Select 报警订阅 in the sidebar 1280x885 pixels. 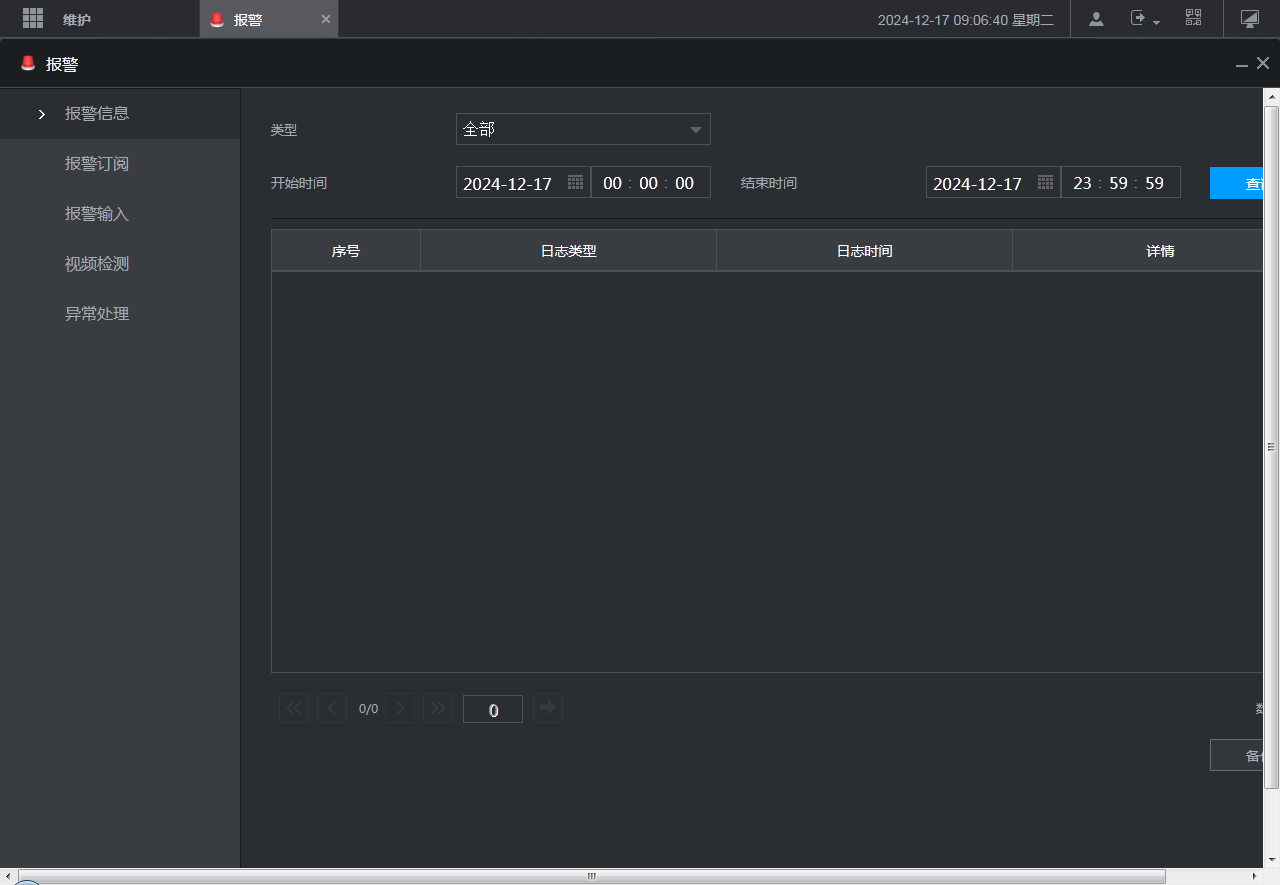[x=97, y=163]
